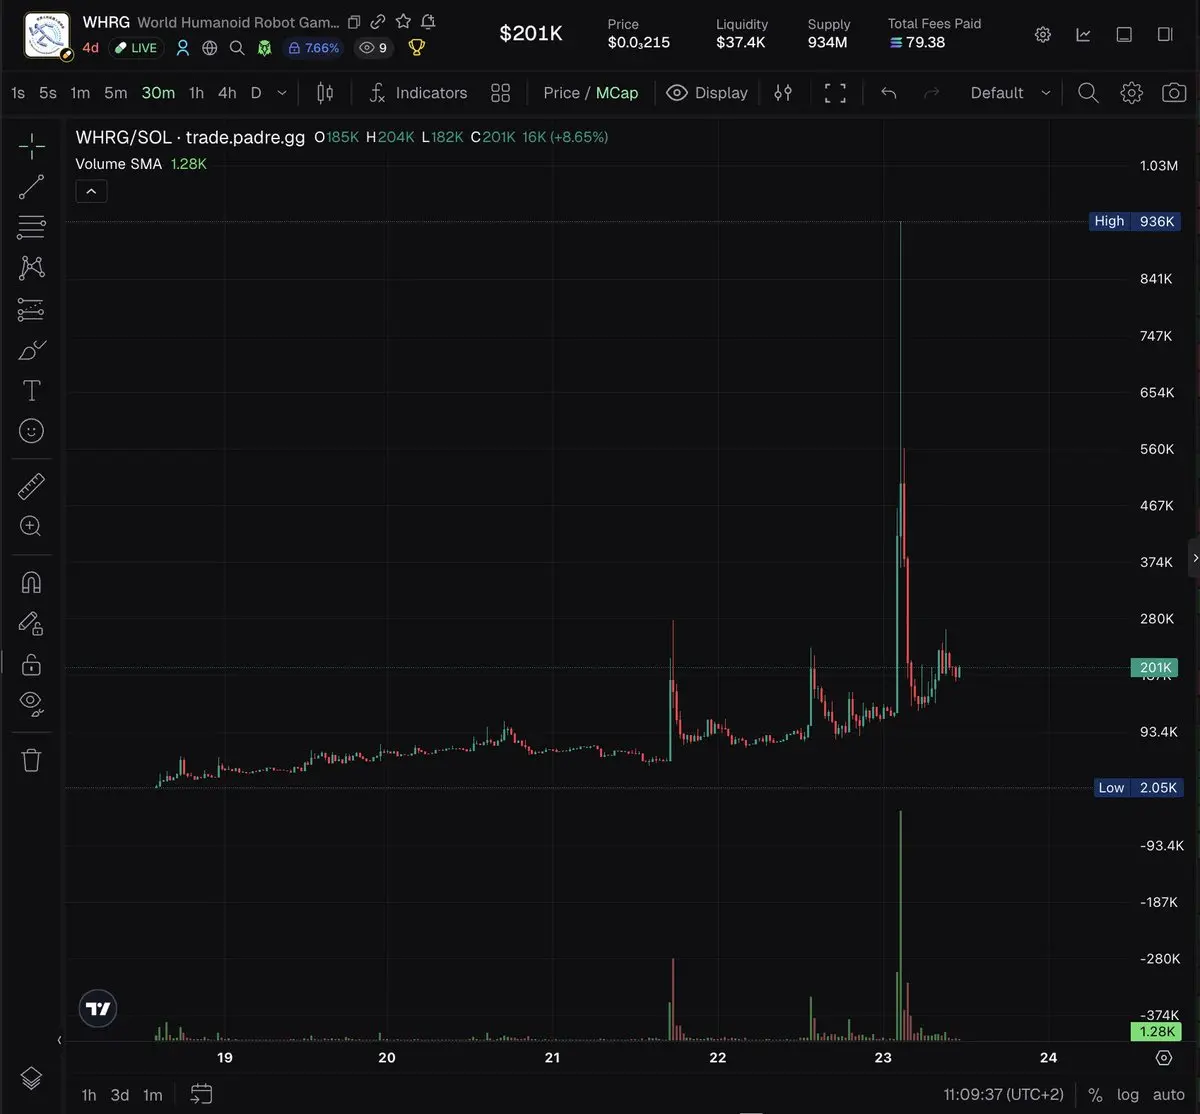Screen dimensions: 1200x1114
Task: Open the object tree layers icon
Action: pos(31,1078)
